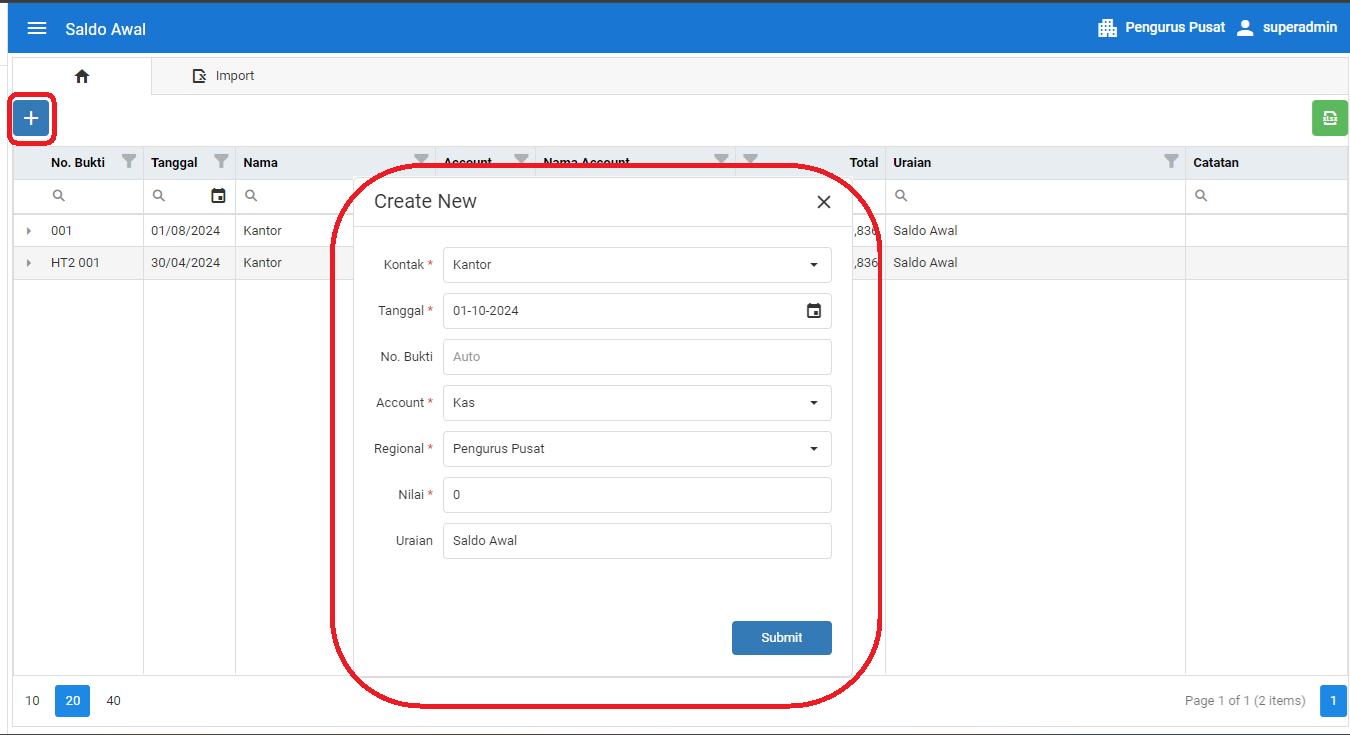This screenshot has height=735, width=1350.
Task: Click the green Excel export icon
Action: pos(1329,118)
